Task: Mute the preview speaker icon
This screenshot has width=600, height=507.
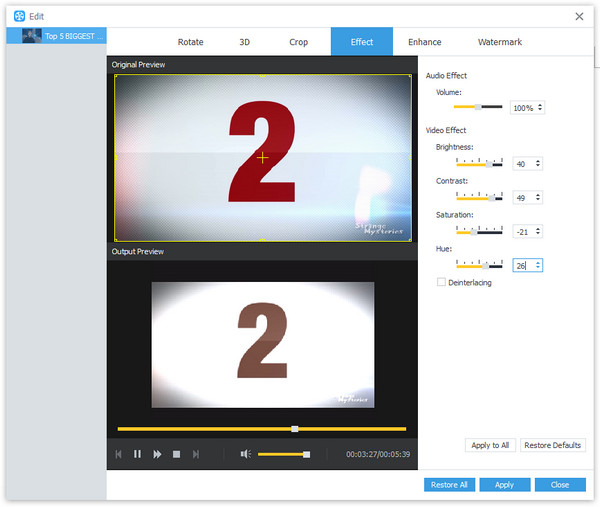Action: point(245,454)
